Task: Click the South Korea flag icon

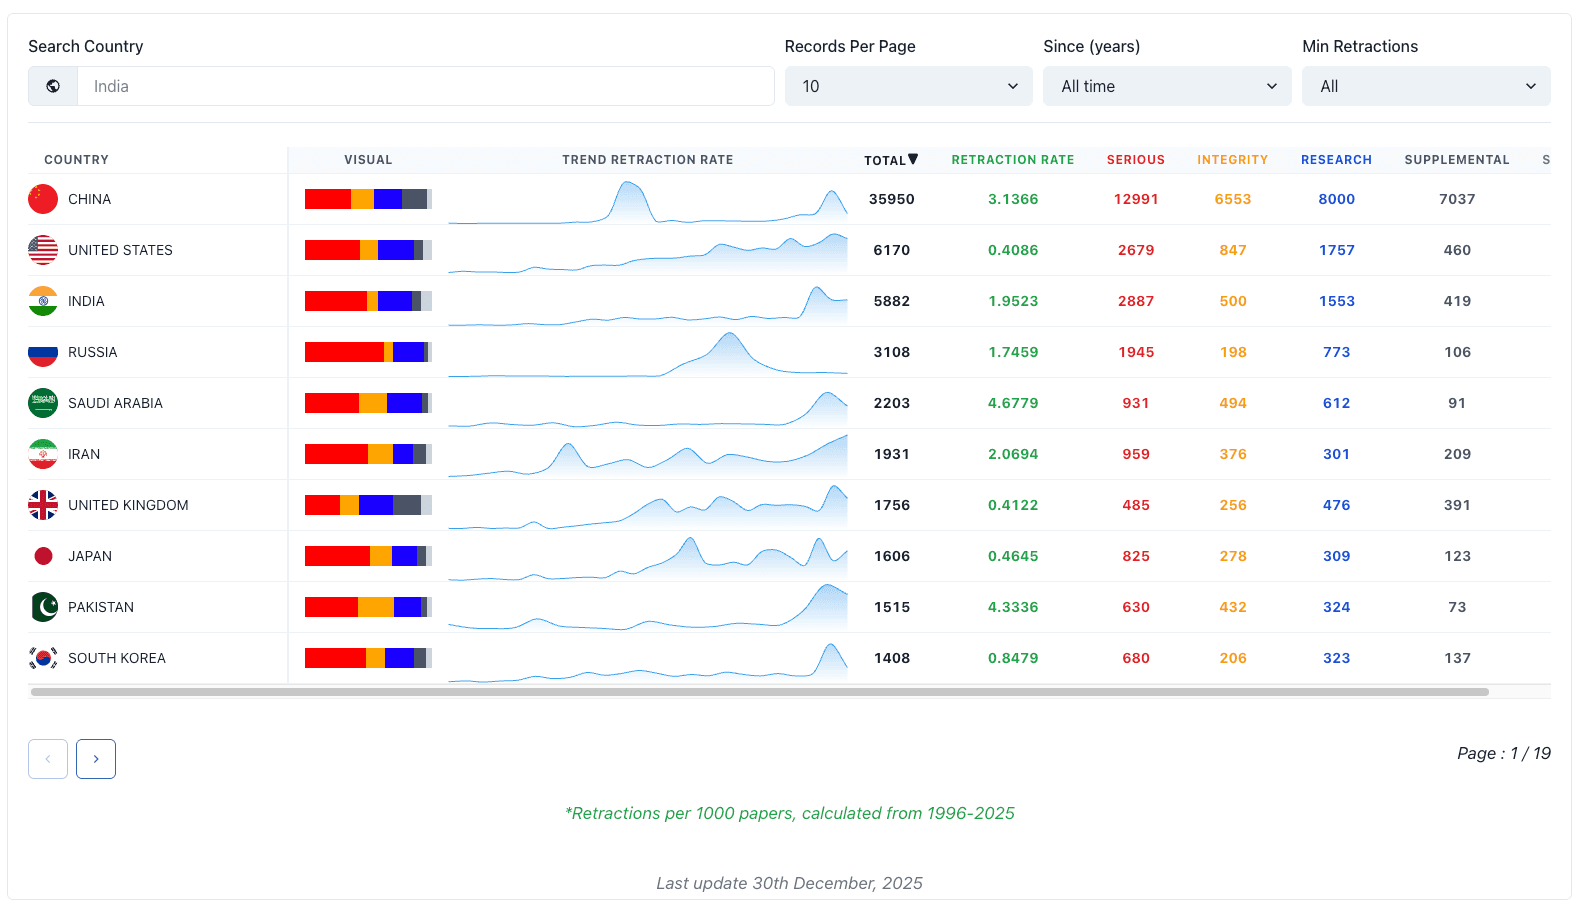Action: tap(43, 658)
